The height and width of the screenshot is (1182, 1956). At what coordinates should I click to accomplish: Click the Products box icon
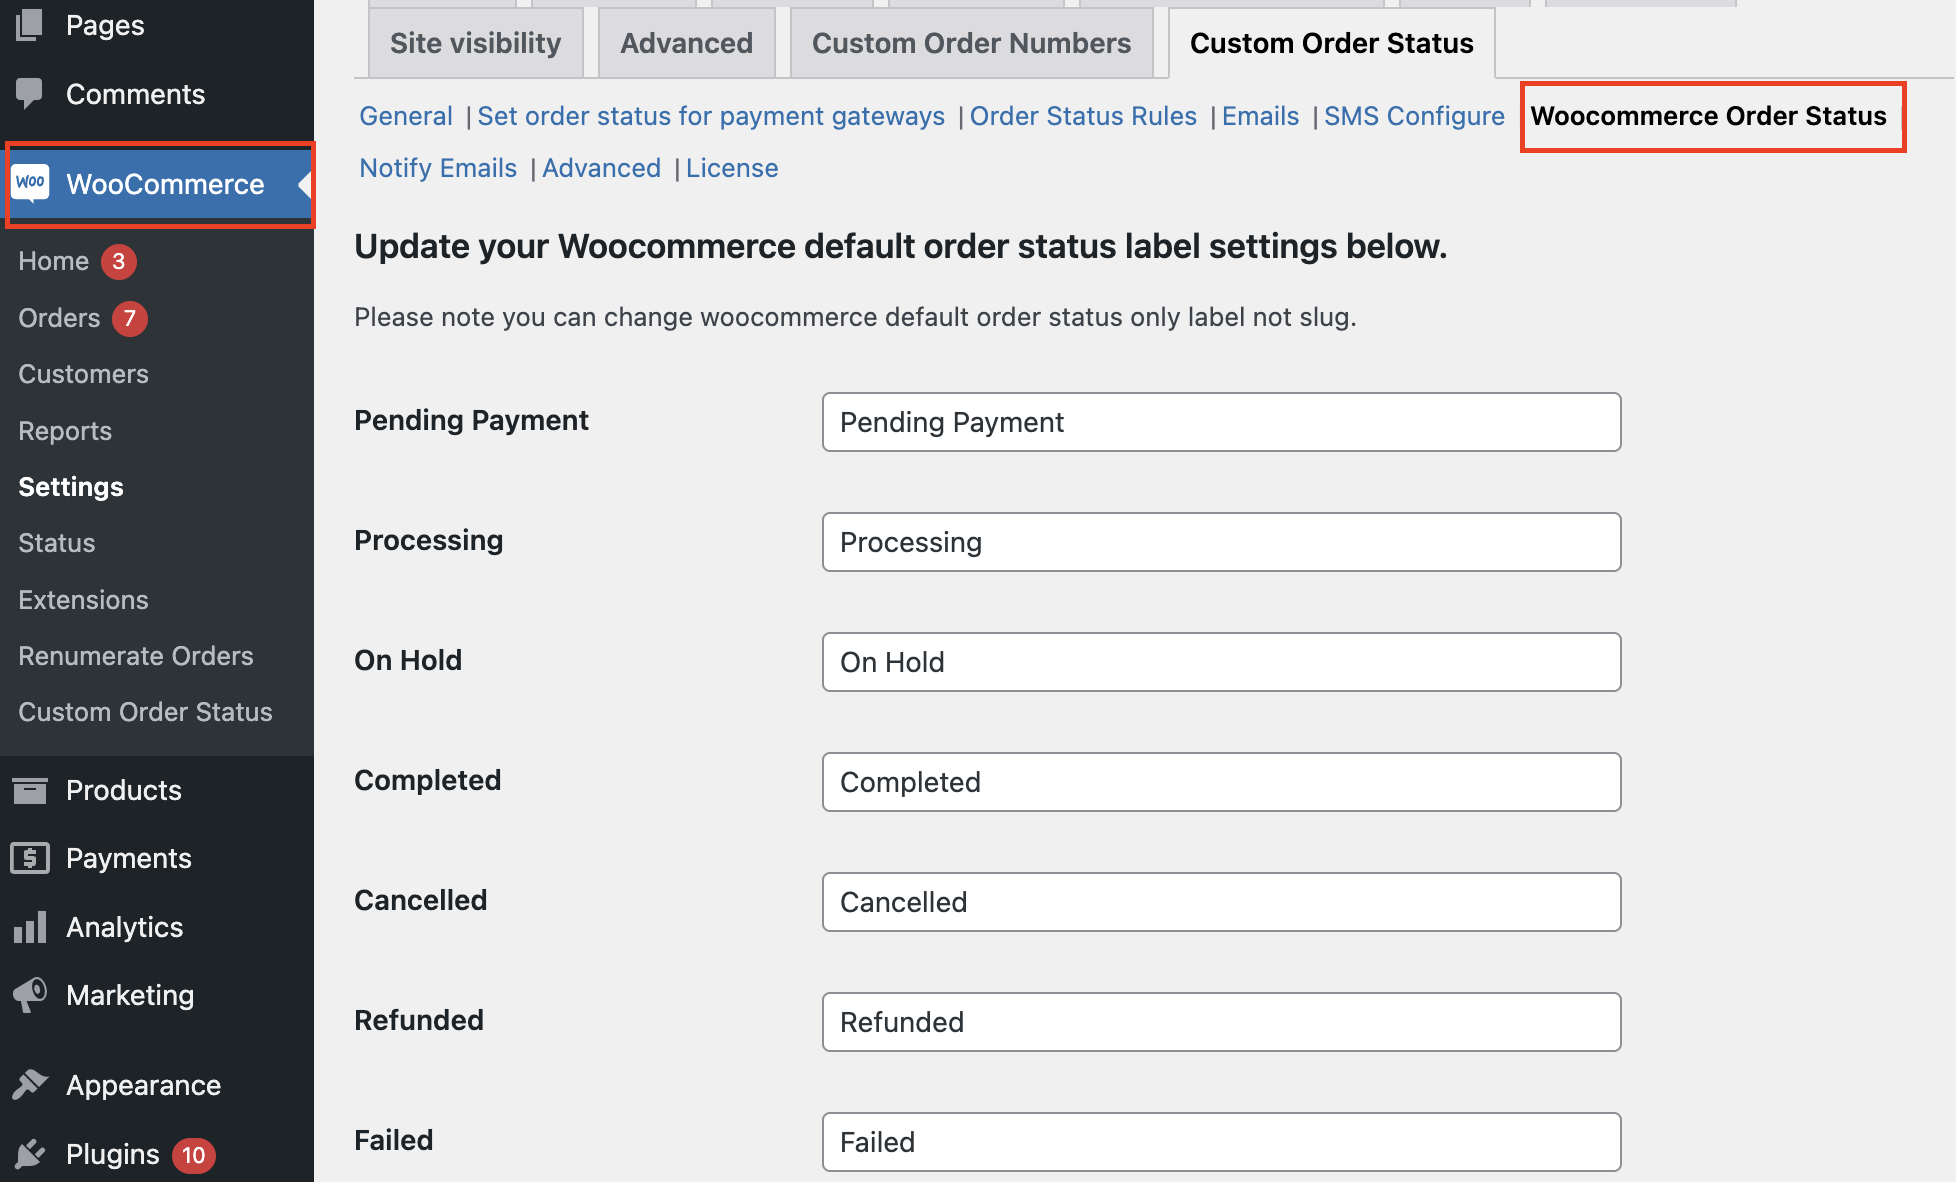point(30,790)
